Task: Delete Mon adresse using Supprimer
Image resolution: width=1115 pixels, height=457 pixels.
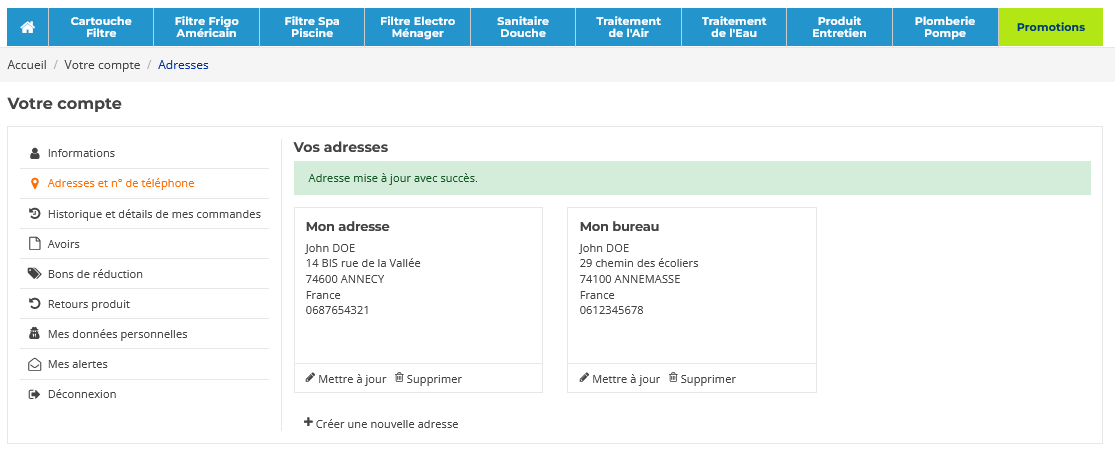Action: point(428,379)
